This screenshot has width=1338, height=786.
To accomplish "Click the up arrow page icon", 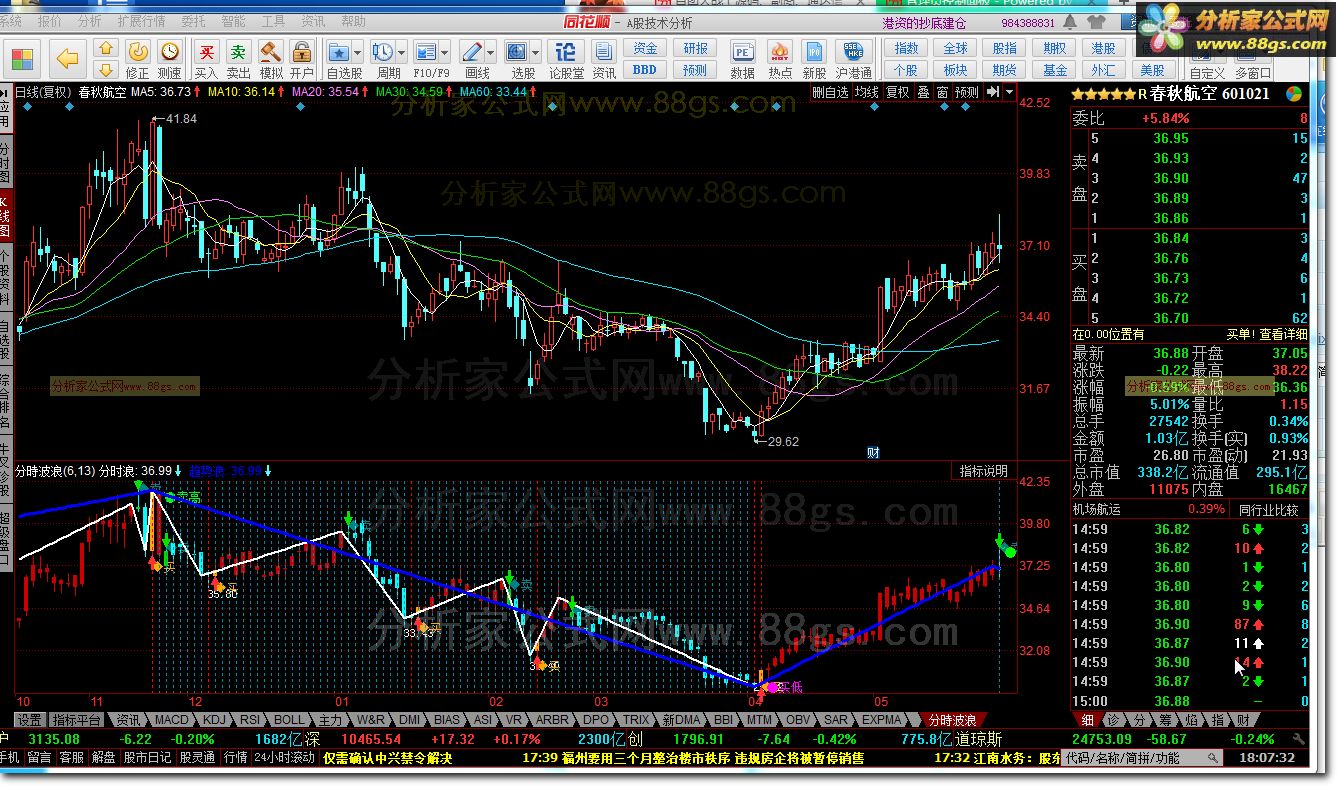I will pos(105,48).
